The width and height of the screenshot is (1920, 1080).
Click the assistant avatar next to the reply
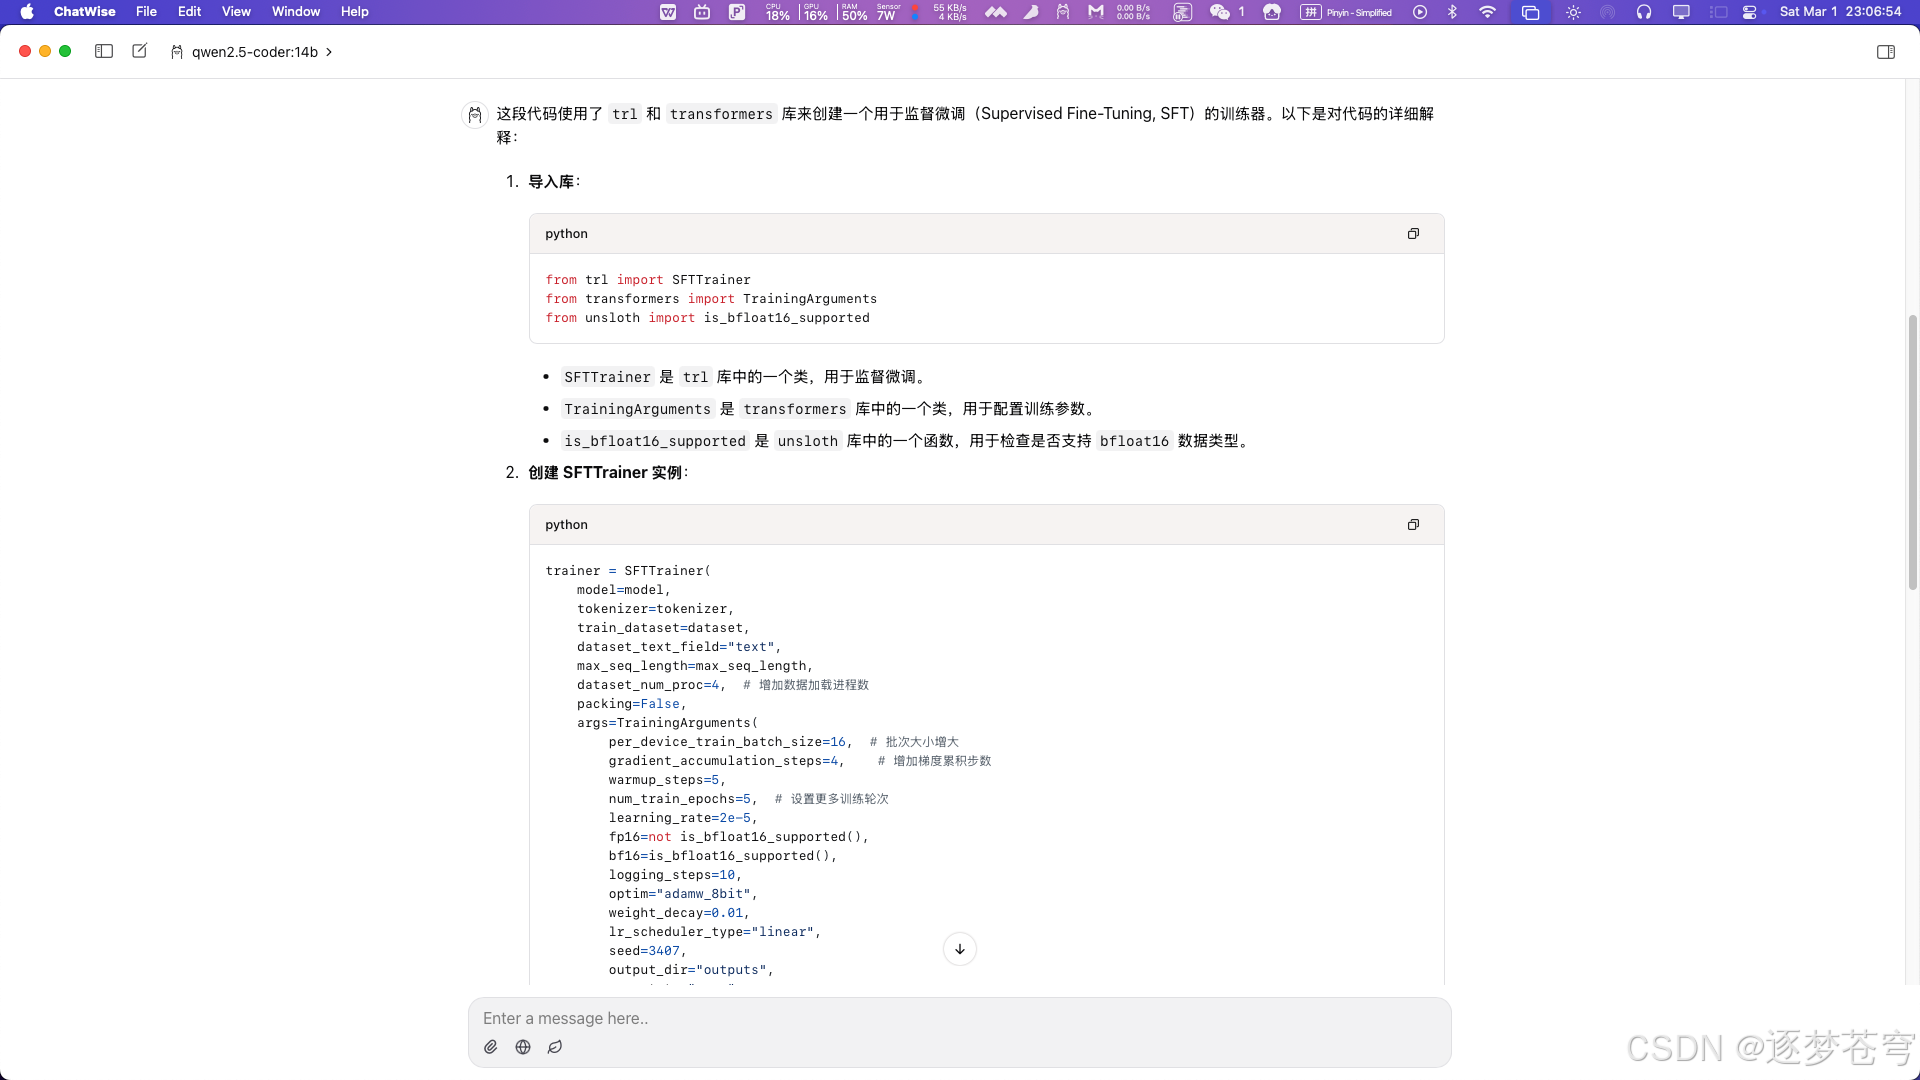(x=474, y=114)
